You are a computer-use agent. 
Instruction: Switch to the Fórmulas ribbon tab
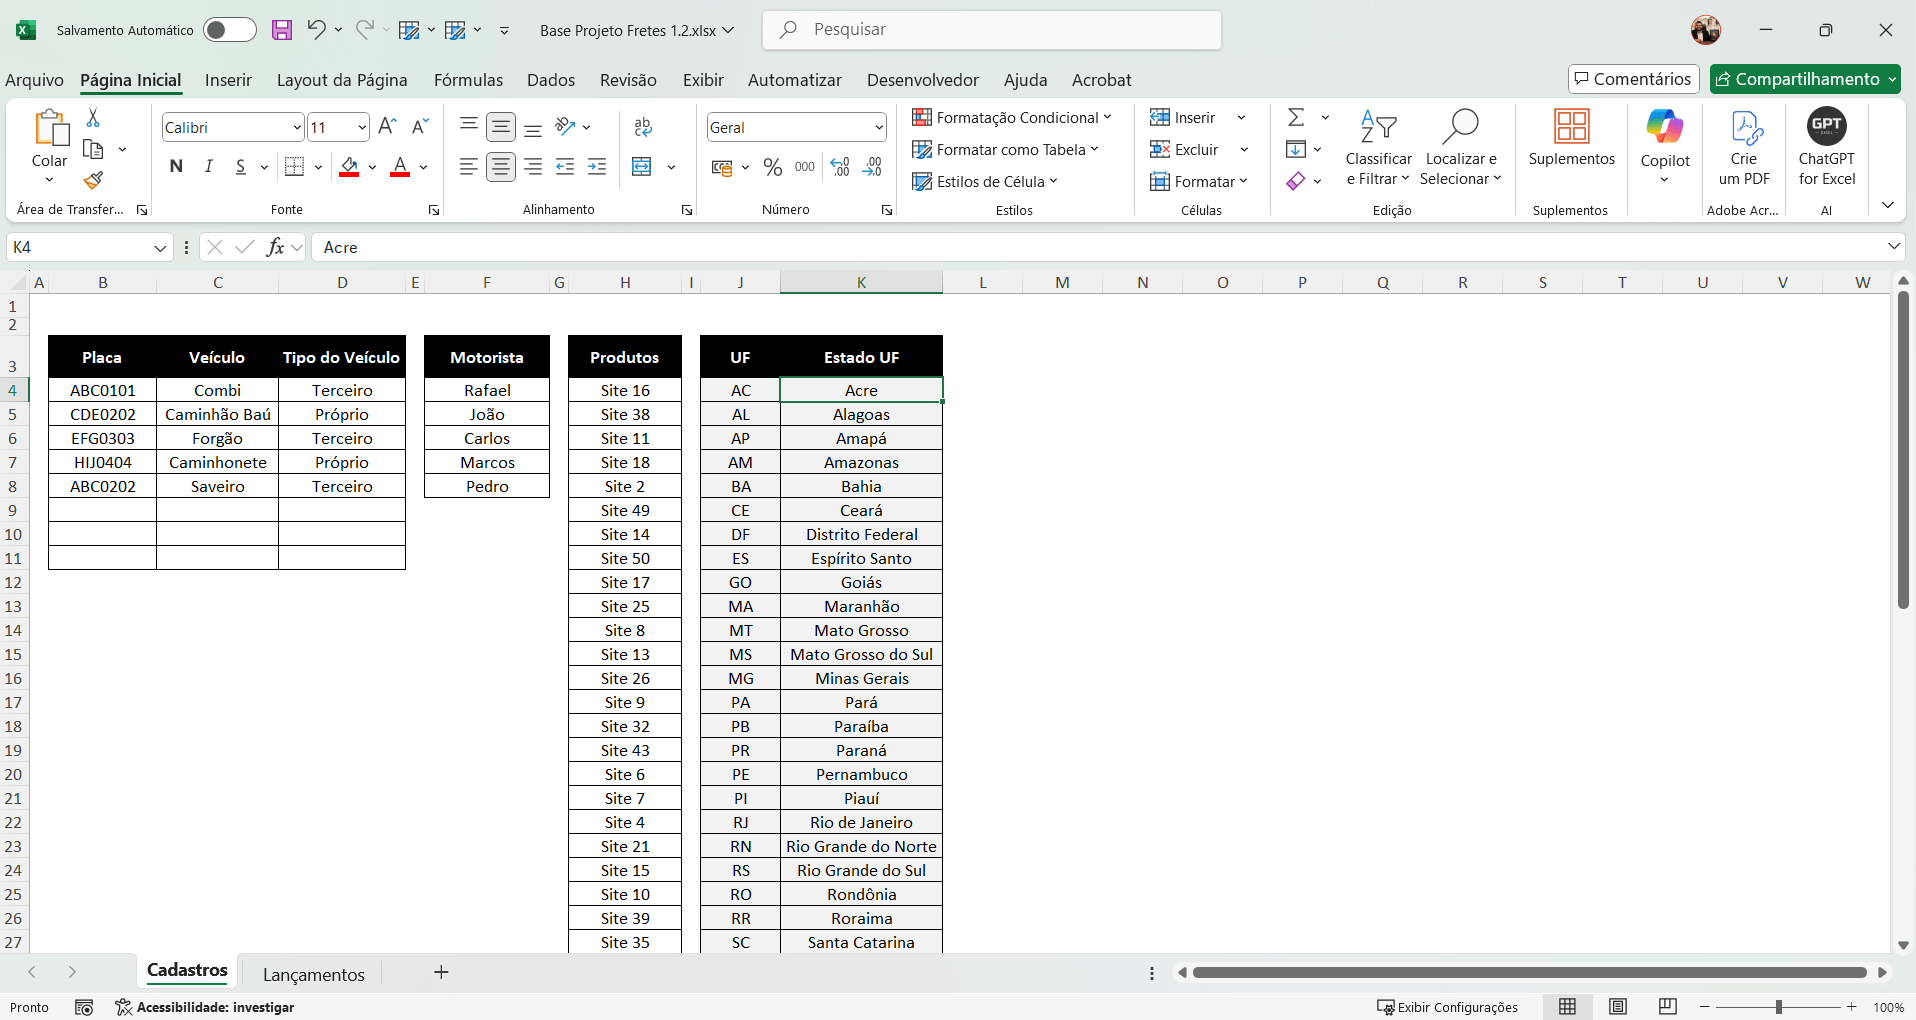(x=468, y=80)
